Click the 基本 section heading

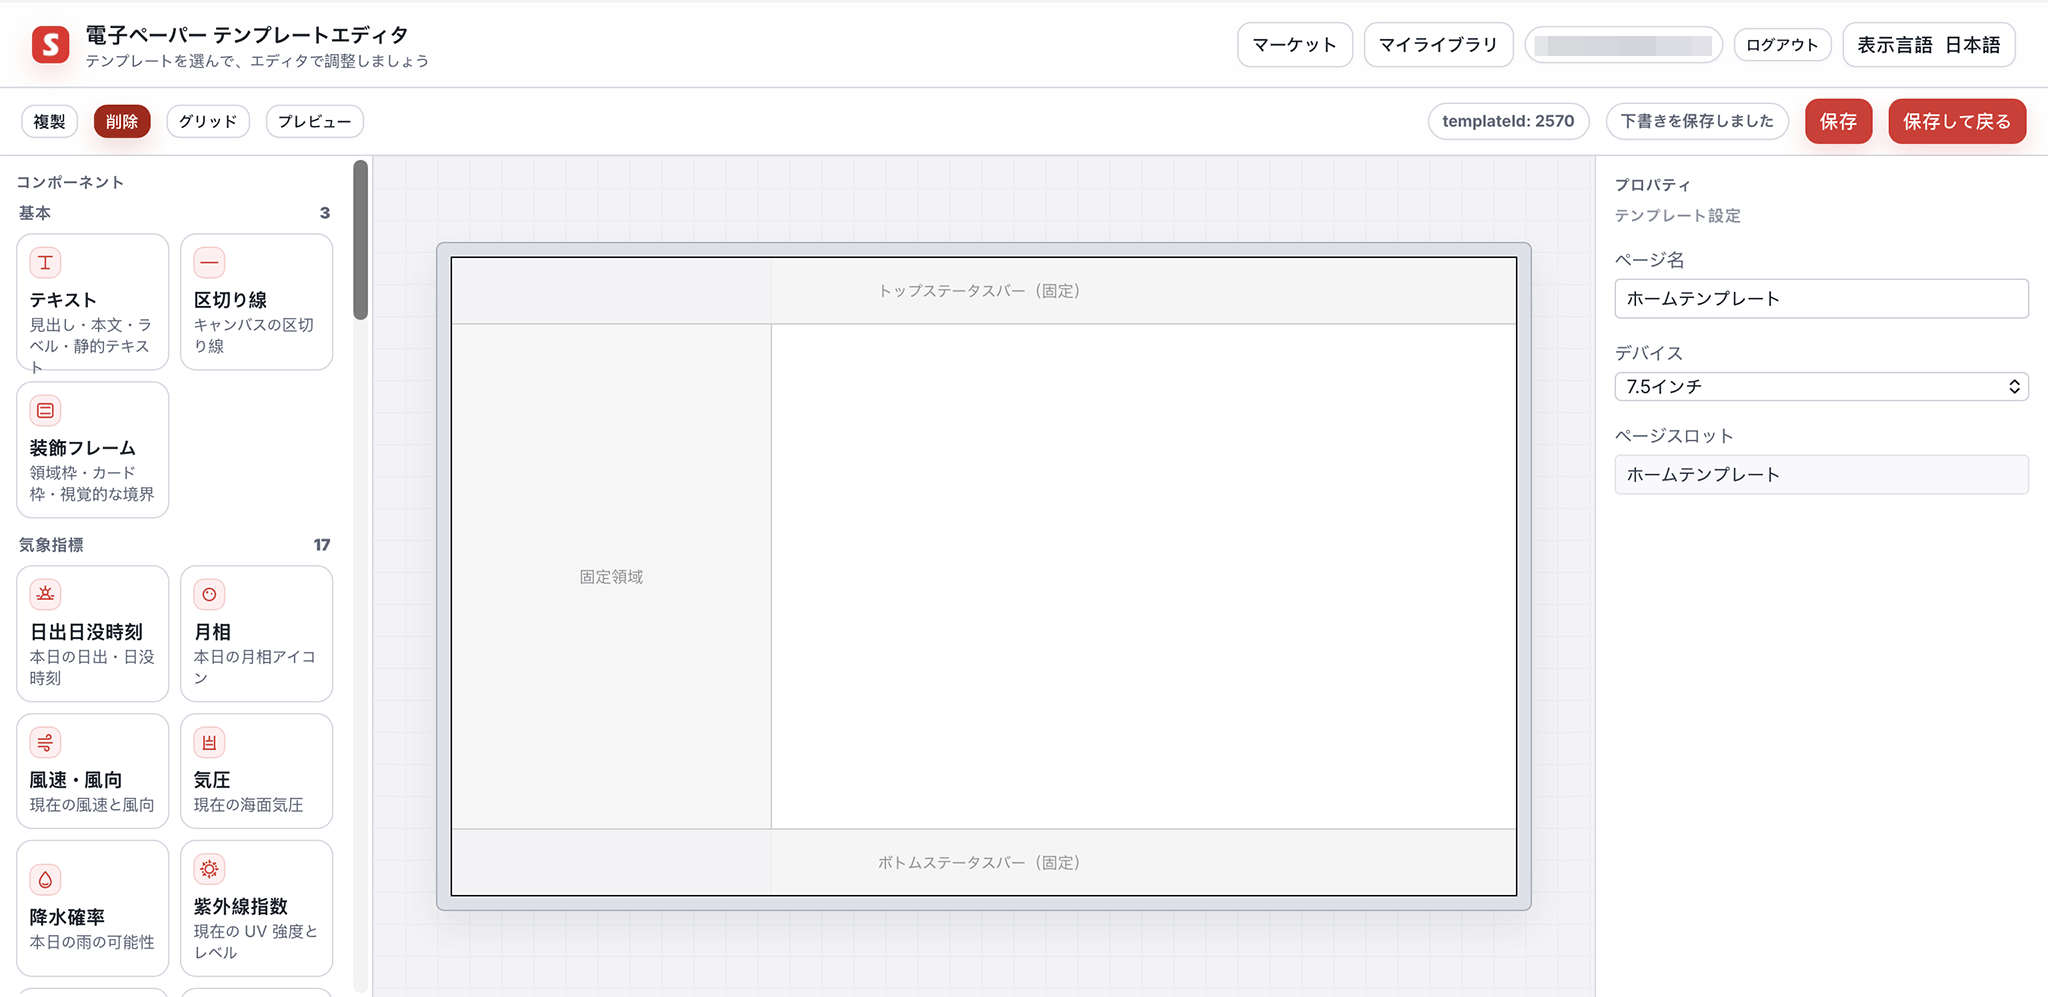tap(35, 213)
